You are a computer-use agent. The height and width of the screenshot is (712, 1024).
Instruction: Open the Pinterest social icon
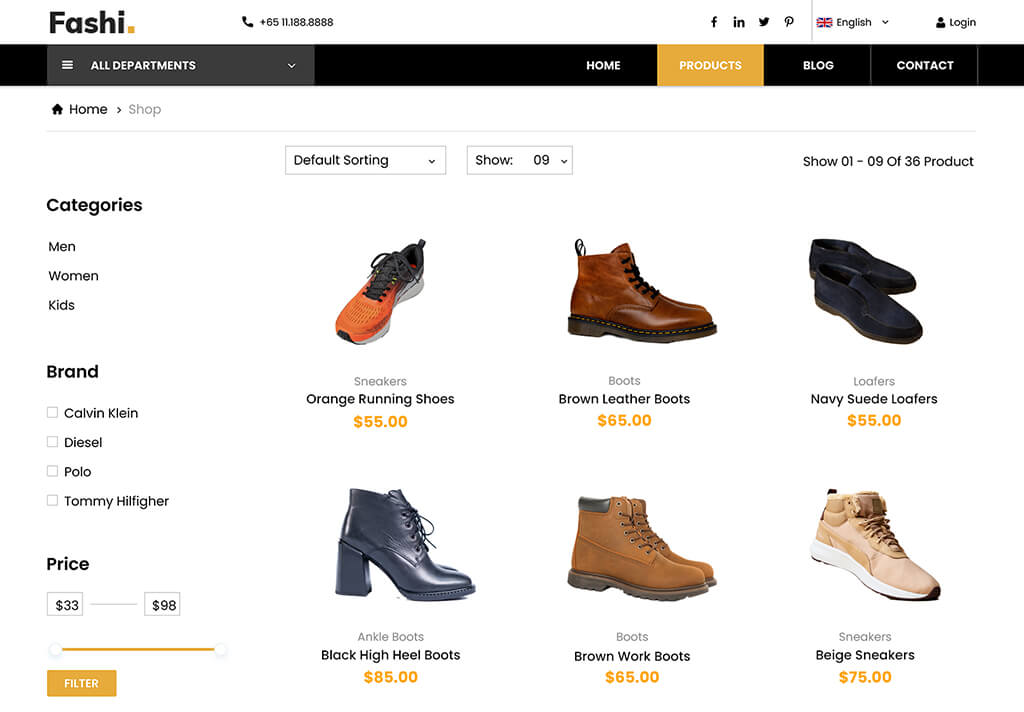[789, 22]
